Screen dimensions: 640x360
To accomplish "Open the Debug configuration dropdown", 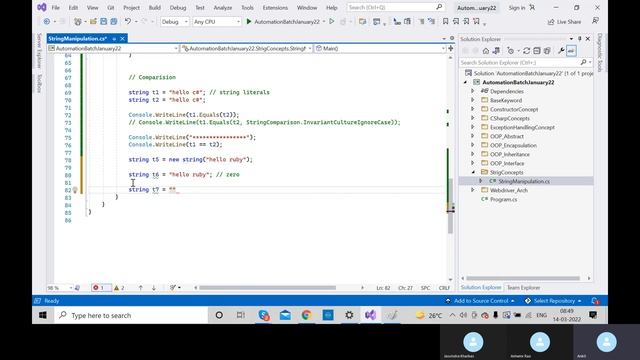I will pyautogui.click(x=174, y=22).
